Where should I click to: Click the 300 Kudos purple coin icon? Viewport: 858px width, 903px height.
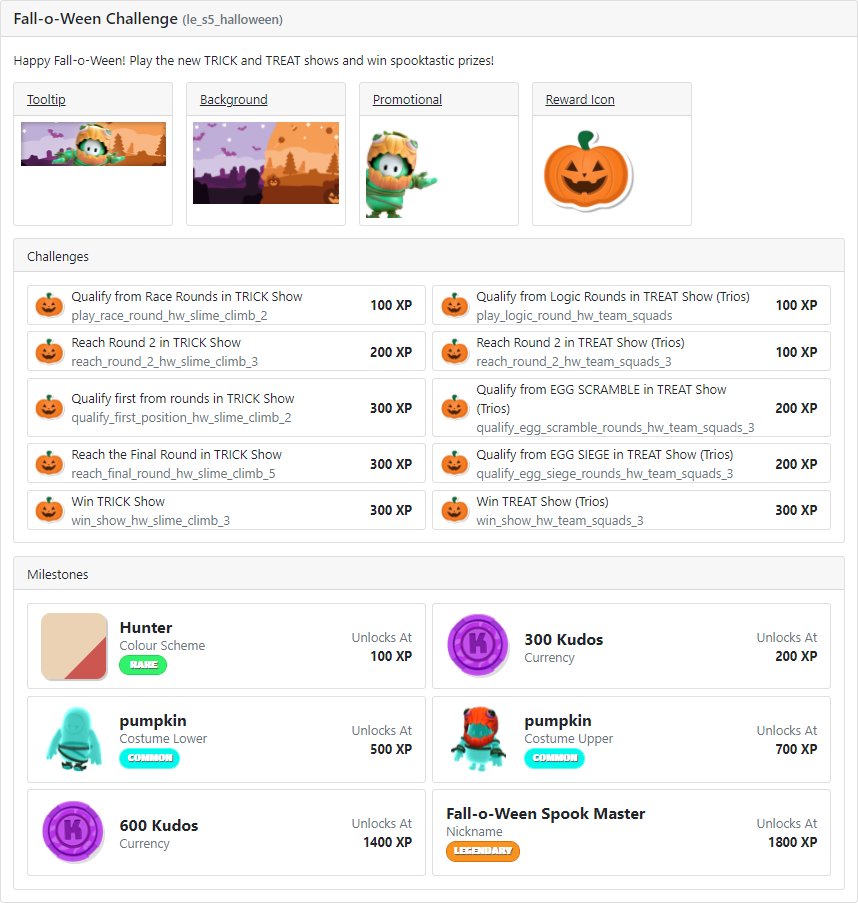click(478, 645)
